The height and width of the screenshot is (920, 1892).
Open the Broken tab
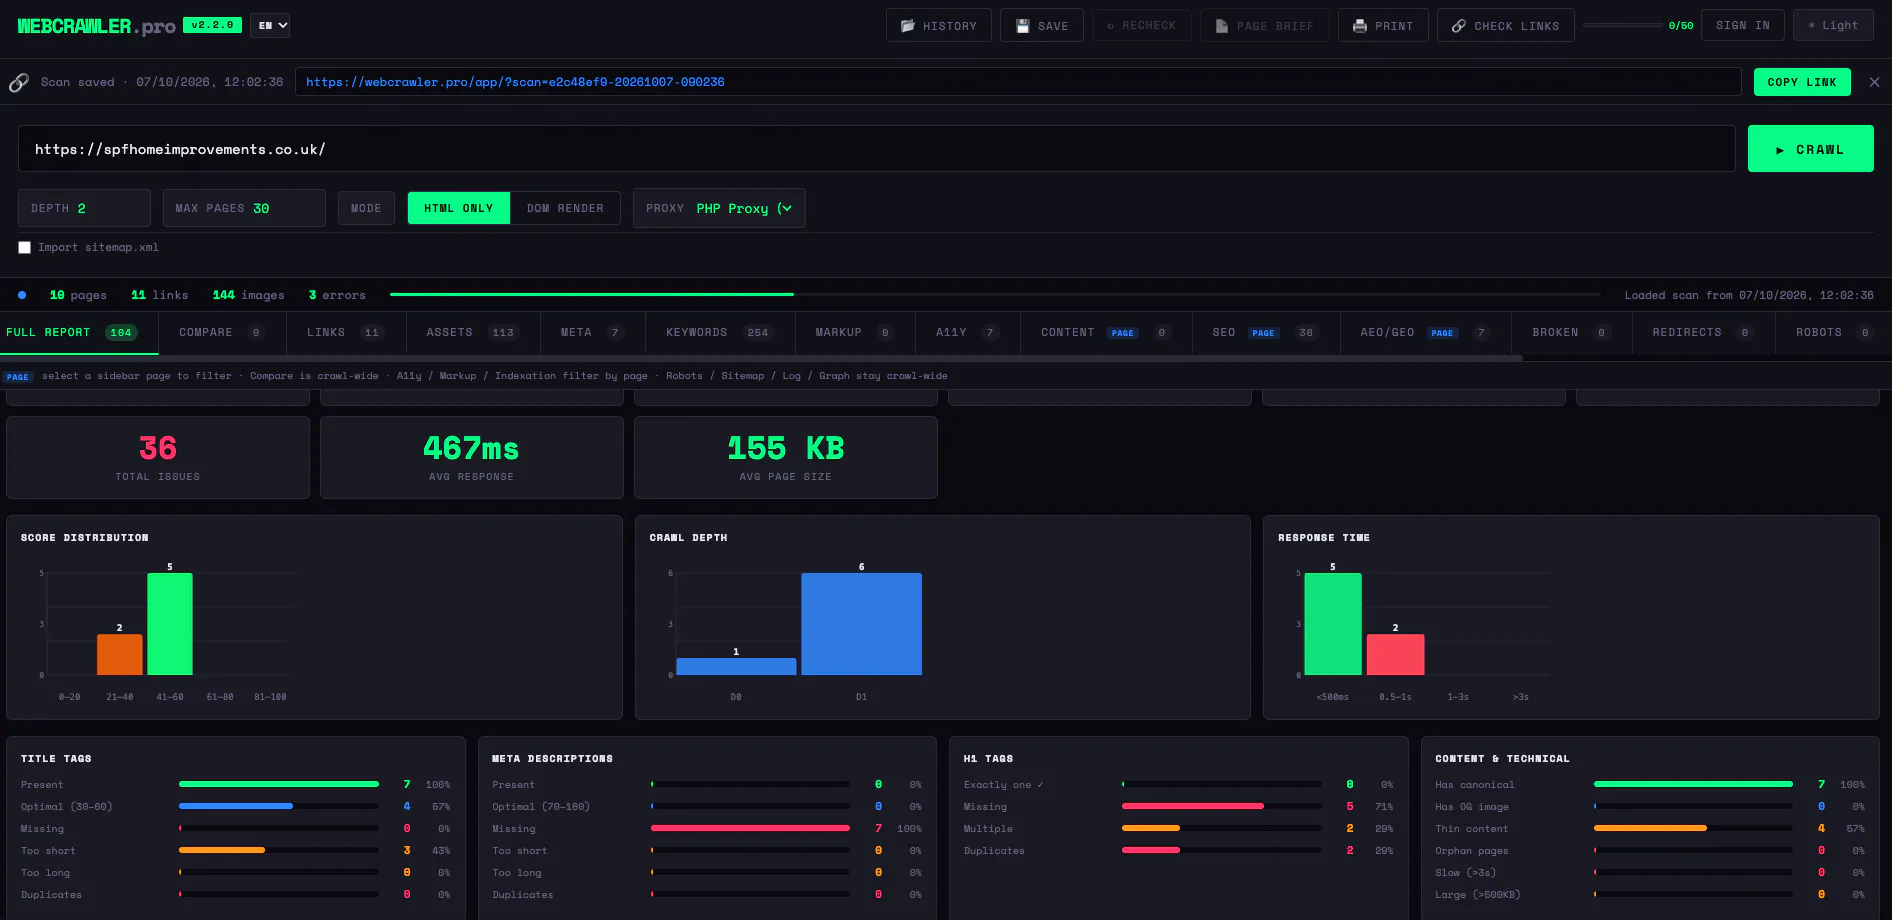1572,333
